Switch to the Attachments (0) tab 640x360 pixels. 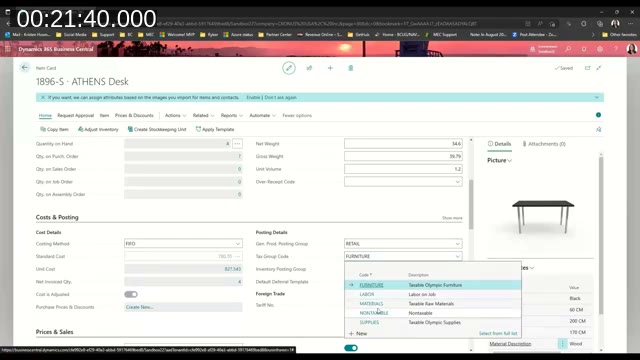[544, 144]
